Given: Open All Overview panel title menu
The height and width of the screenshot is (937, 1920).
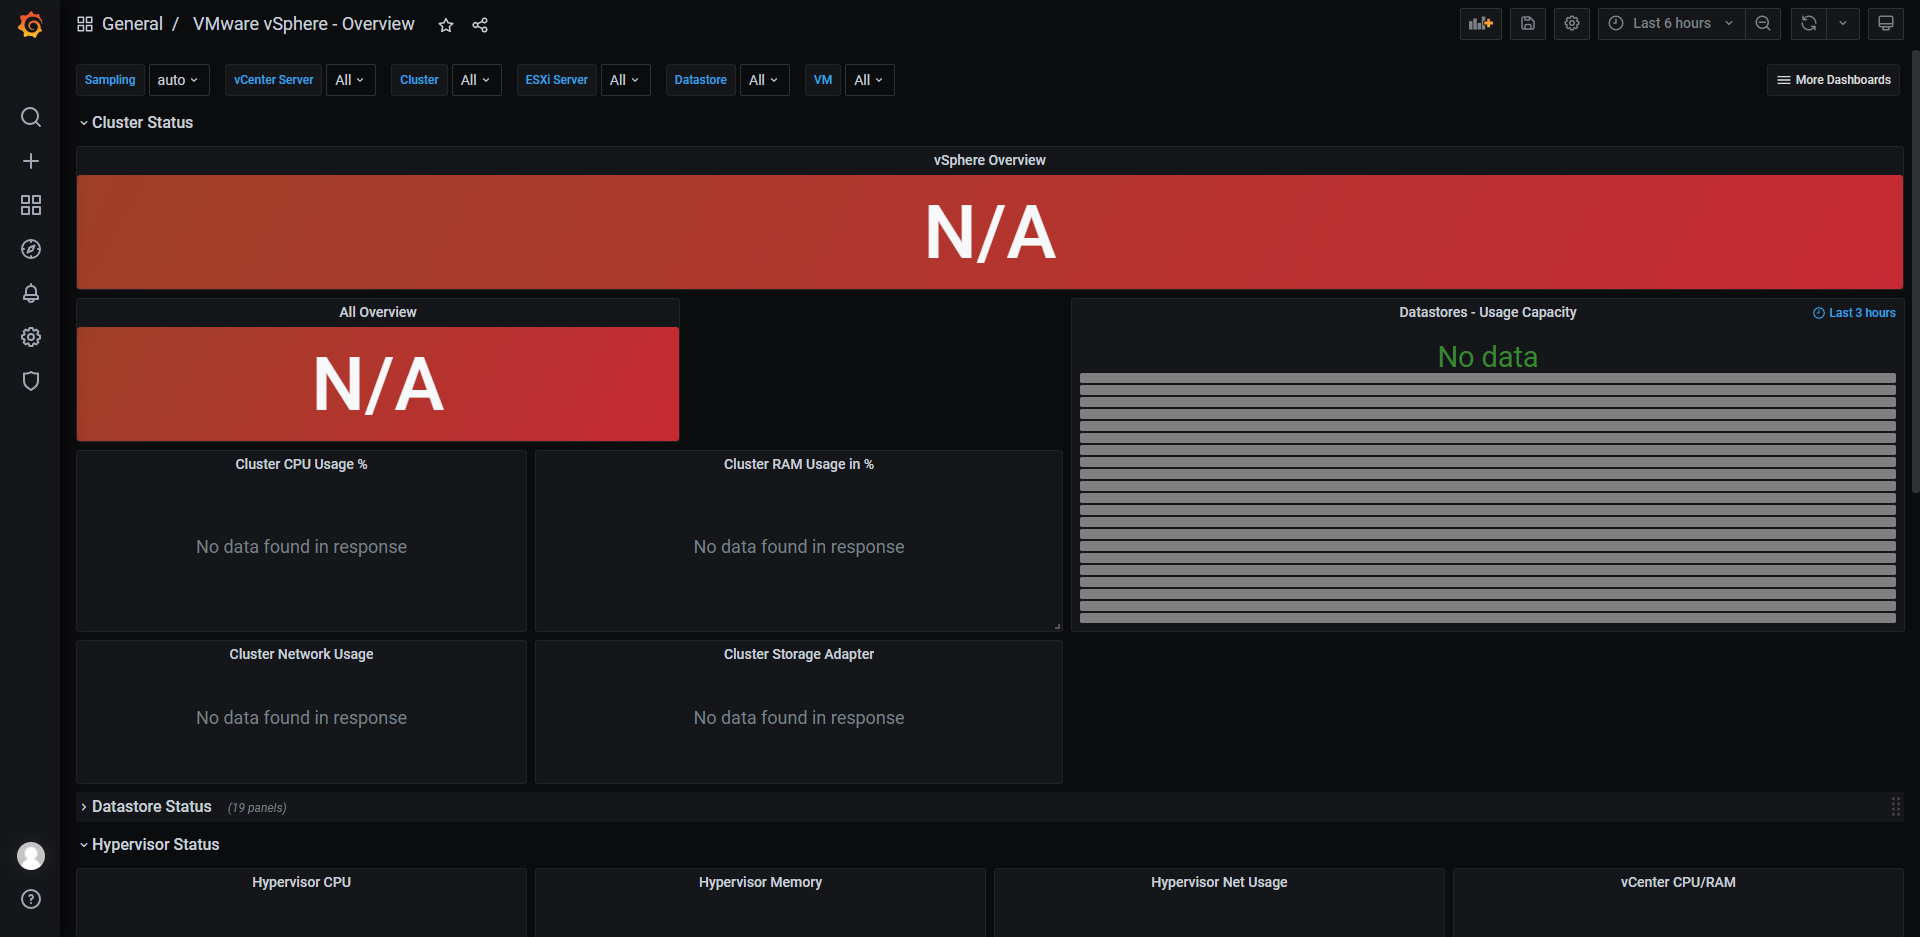Looking at the screenshot, I should (378, 312).
